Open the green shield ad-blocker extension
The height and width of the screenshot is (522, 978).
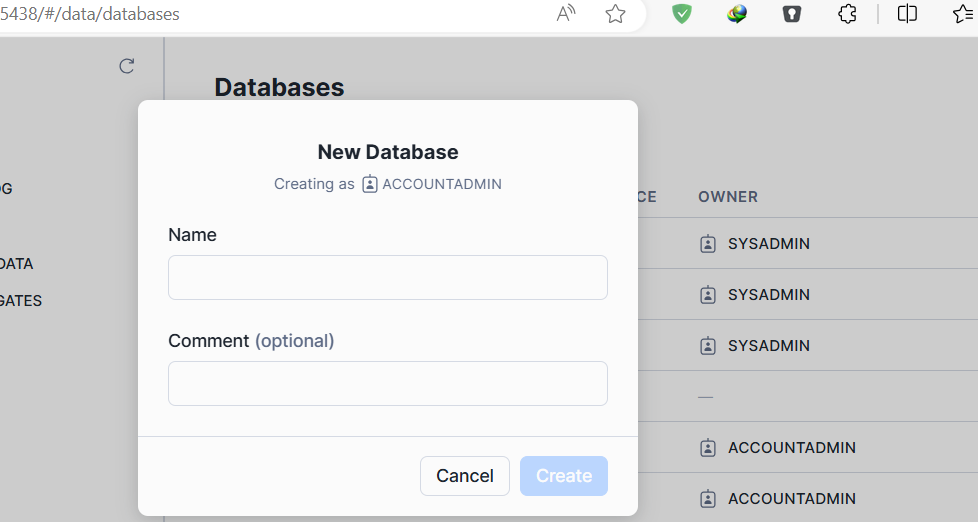[x=682, y=14]
